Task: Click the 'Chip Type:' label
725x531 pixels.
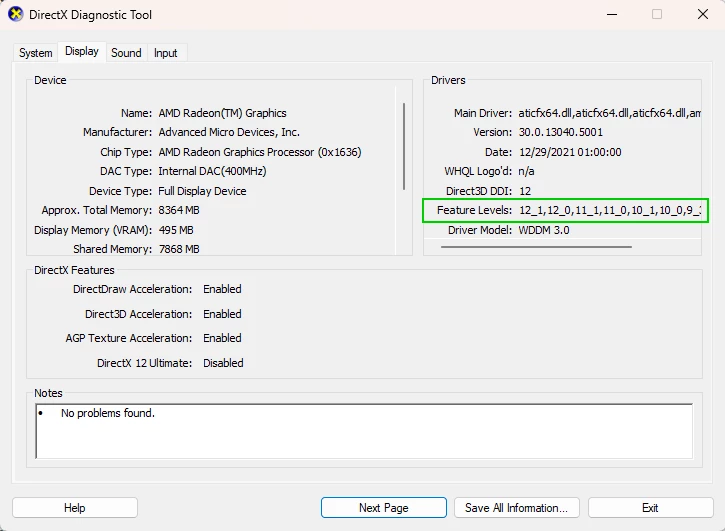Action: coord(126,152)
